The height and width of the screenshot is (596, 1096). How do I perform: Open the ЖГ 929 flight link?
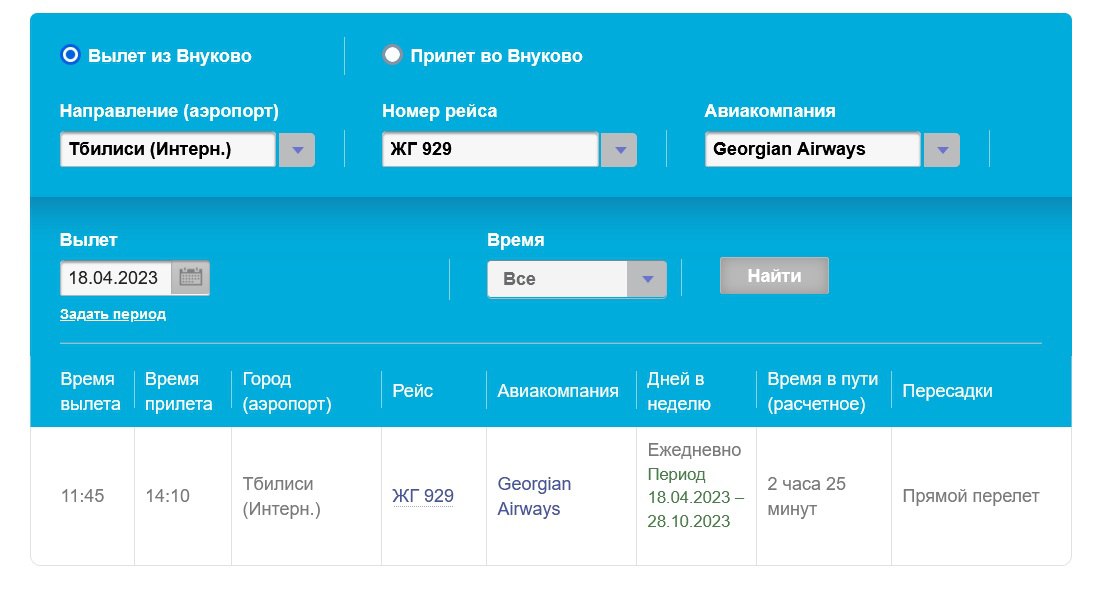[423, 495]
